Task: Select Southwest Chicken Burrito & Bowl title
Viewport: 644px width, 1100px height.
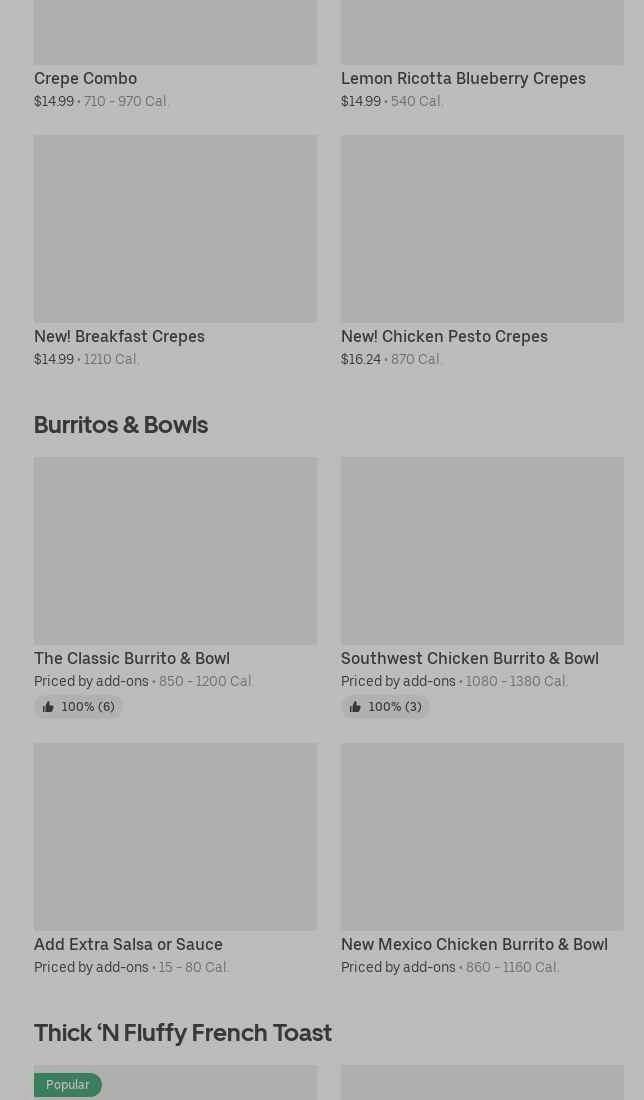Action: 470,658
